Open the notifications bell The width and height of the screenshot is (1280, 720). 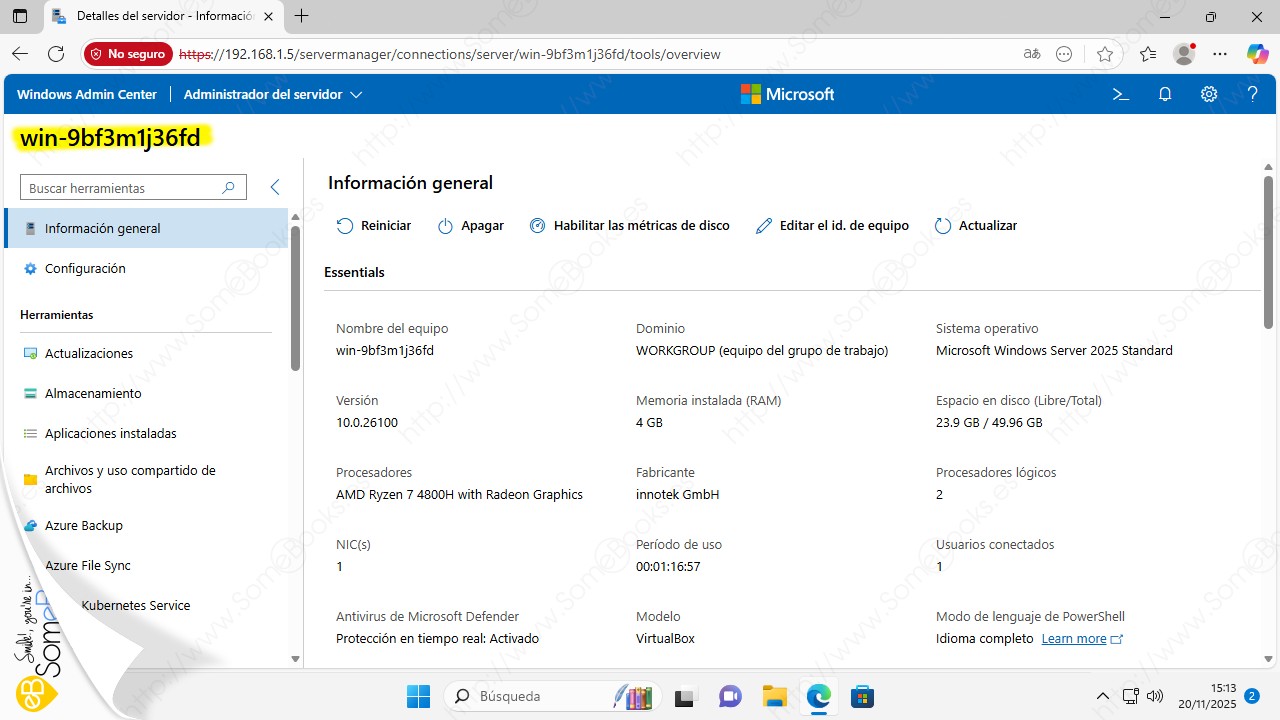coord(1165,94)
